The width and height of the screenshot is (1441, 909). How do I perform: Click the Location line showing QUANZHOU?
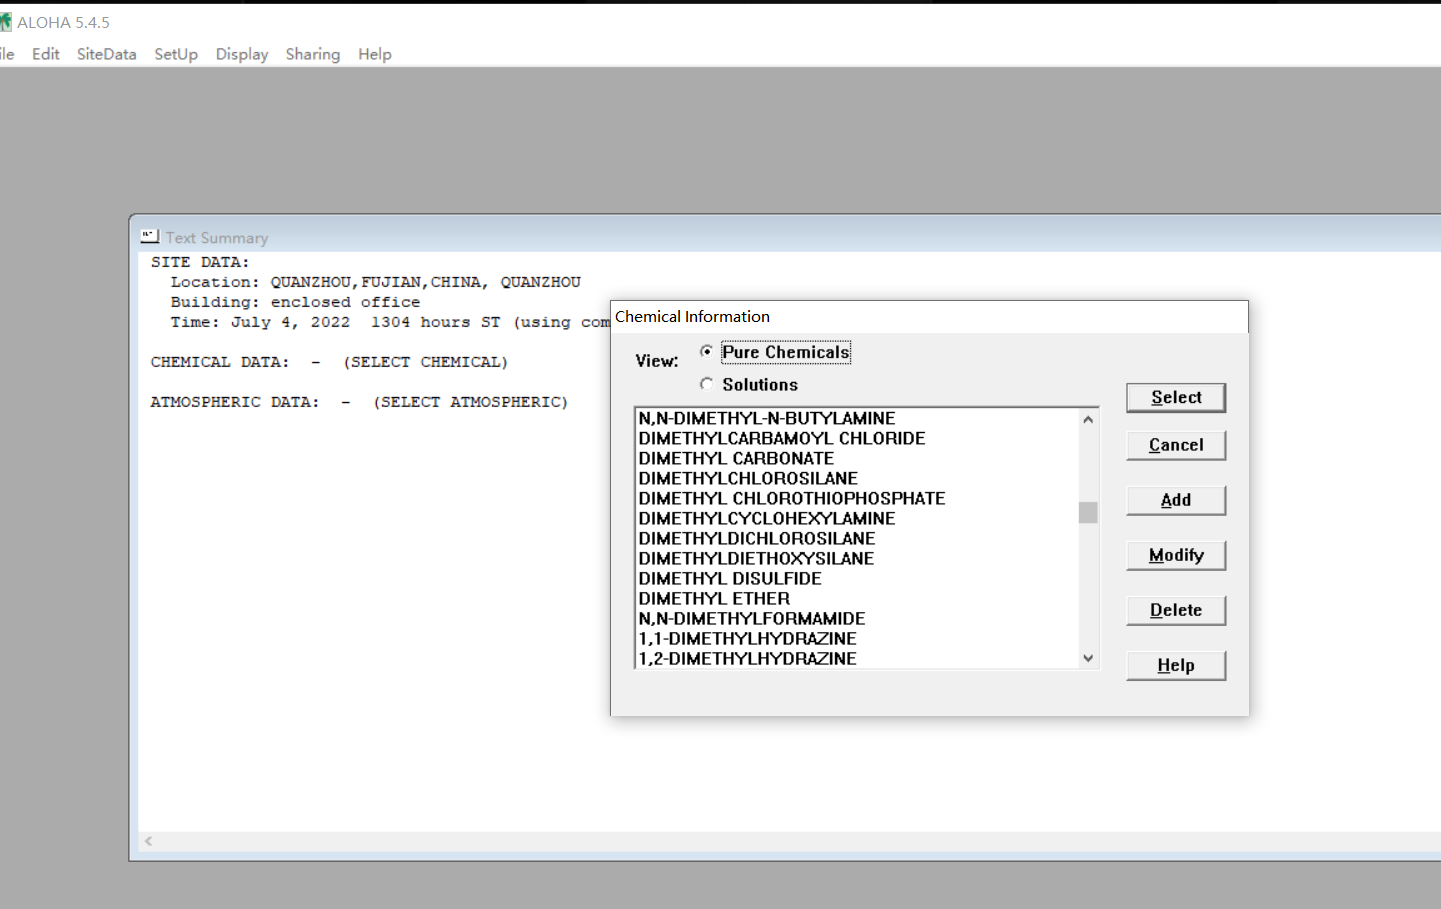(x=375, y=282)
